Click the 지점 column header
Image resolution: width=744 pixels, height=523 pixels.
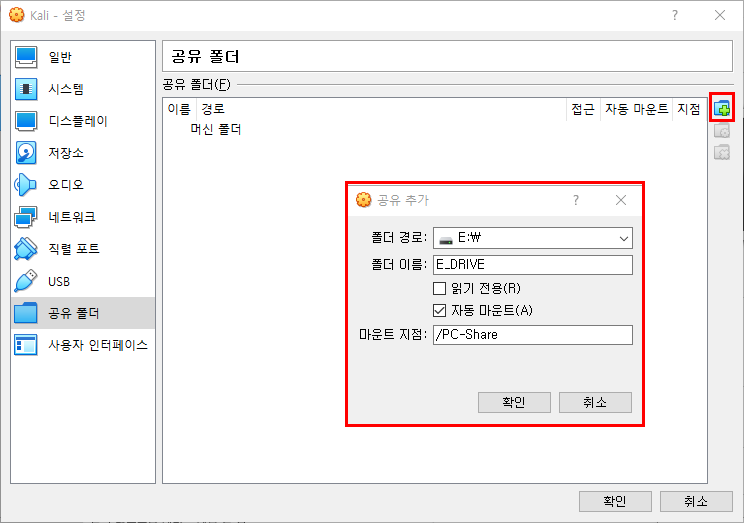[688, 109]
